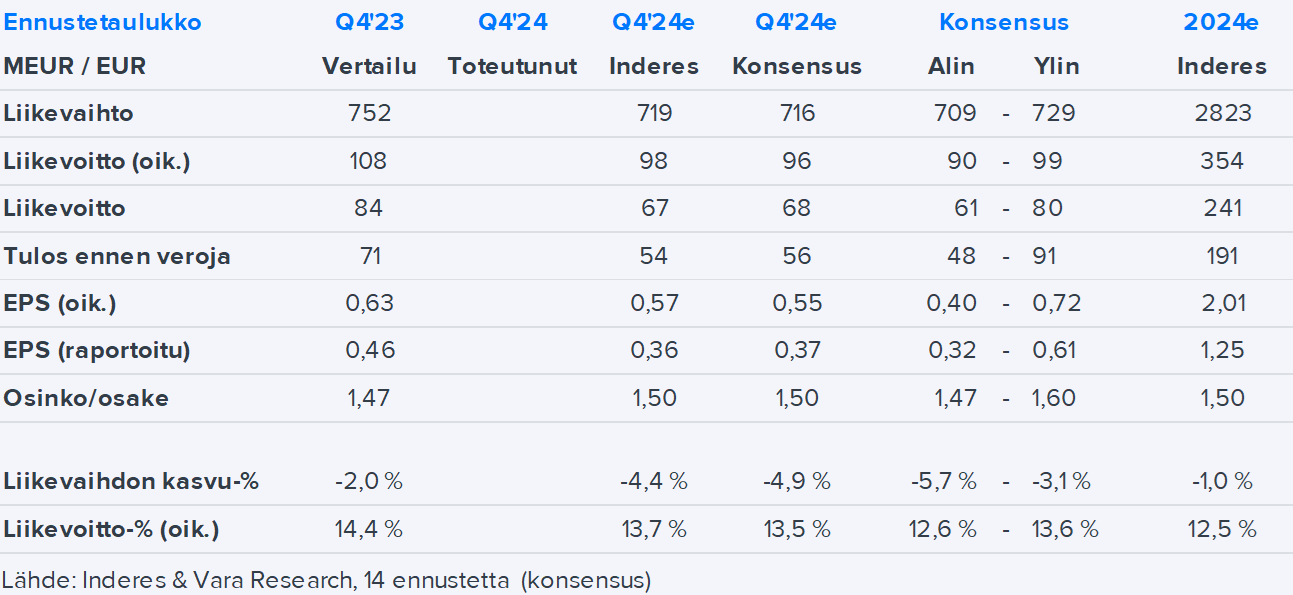Select the Konsensus header above Alin and Ylin
The width and height of the screenshot is (1293, 595).
pyautogui.click(x=1003, y=22)
